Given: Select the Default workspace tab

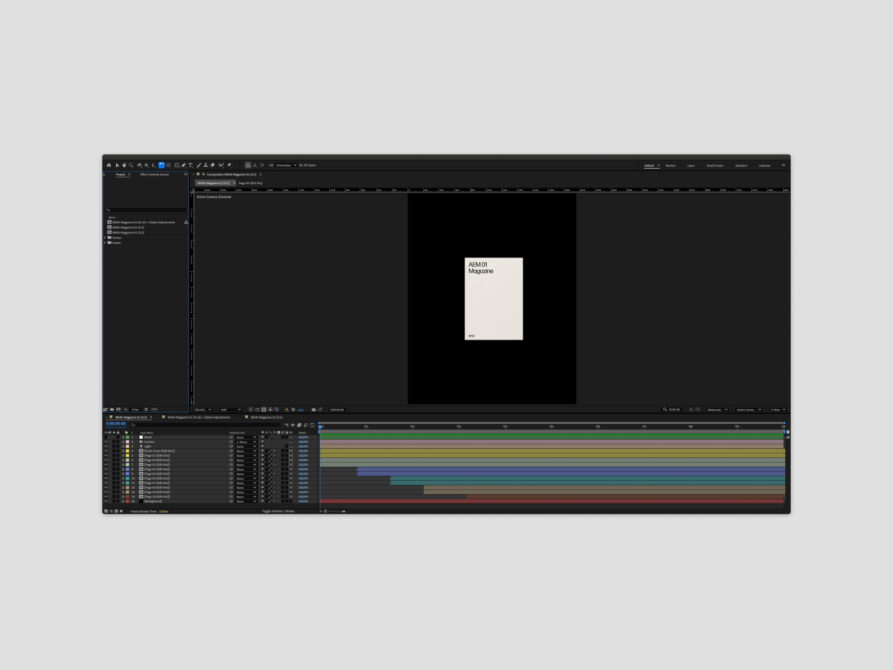Looking at the screenshot, I should click(649, 165).
